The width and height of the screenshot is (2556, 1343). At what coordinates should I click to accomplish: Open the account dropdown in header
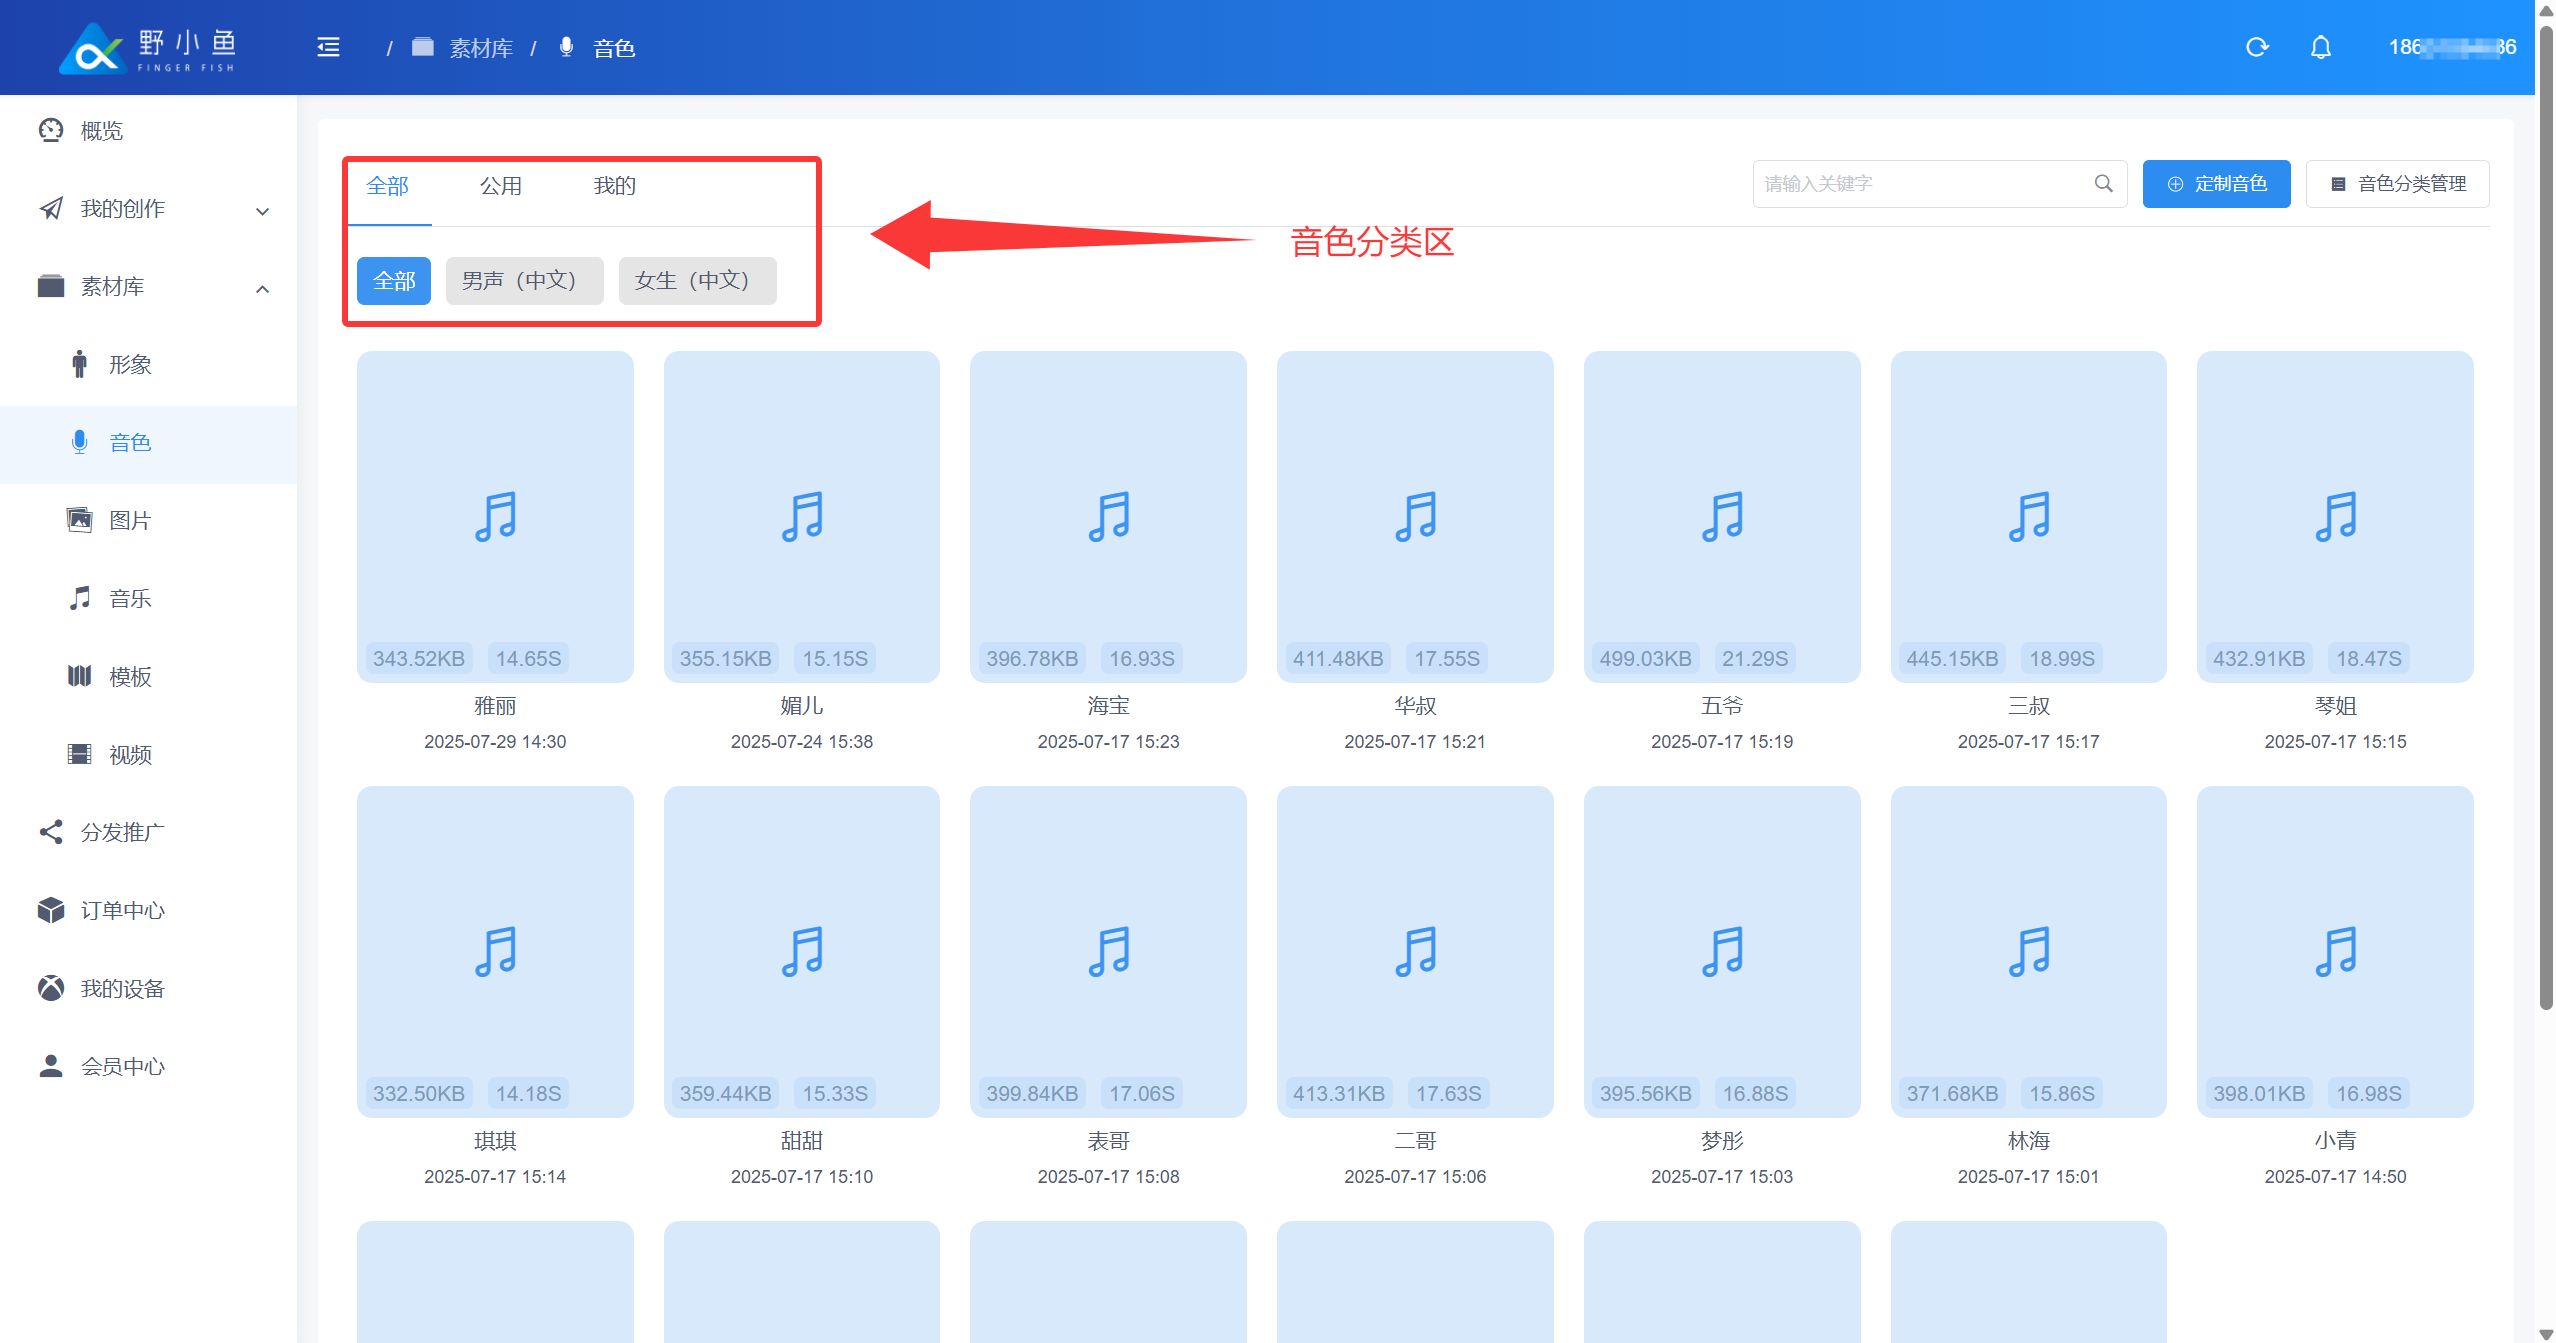(x=2451, y=47)
